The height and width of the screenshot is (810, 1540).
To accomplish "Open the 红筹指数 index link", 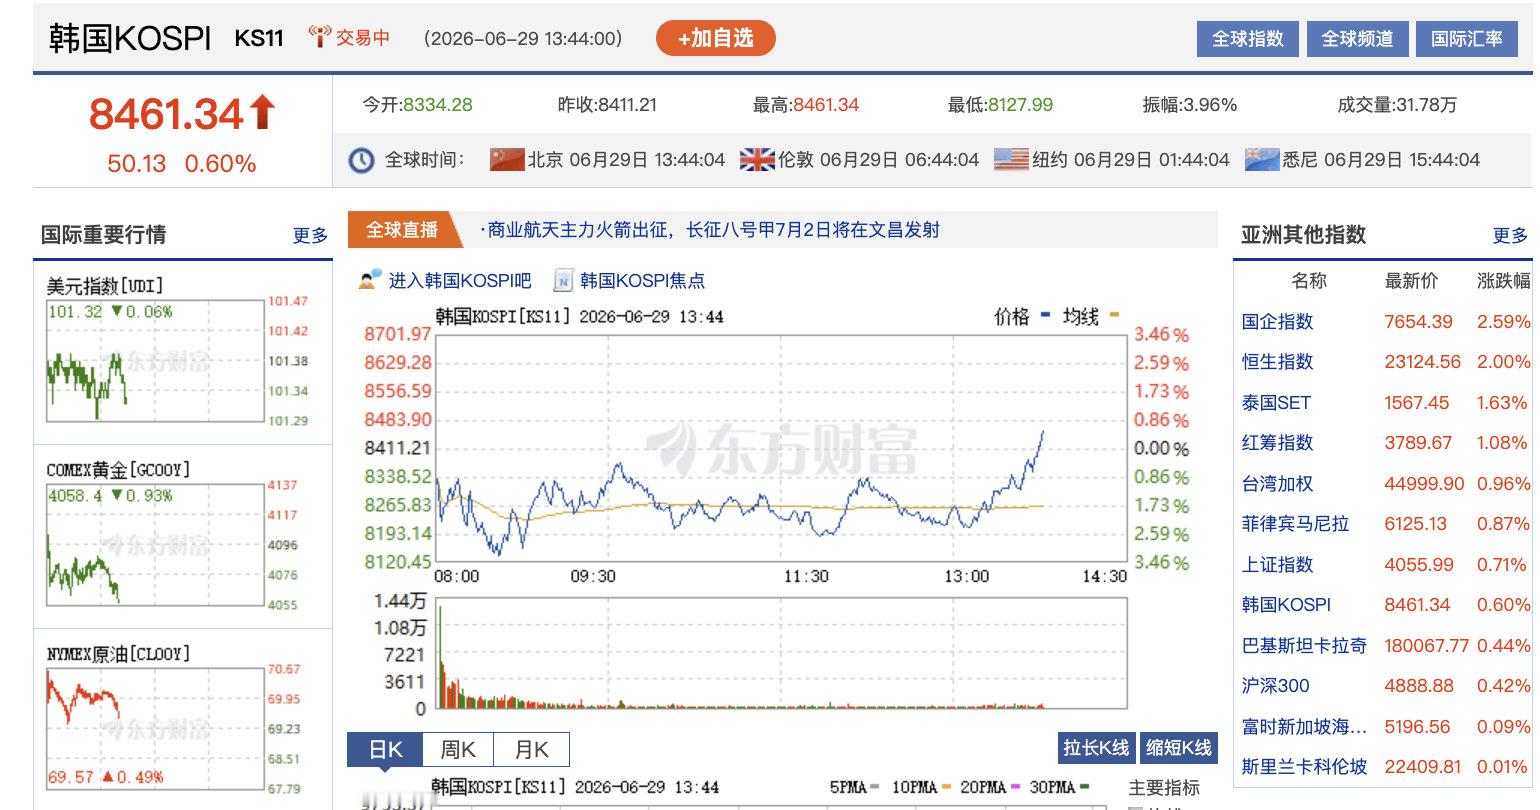I will coord(1277,443).
